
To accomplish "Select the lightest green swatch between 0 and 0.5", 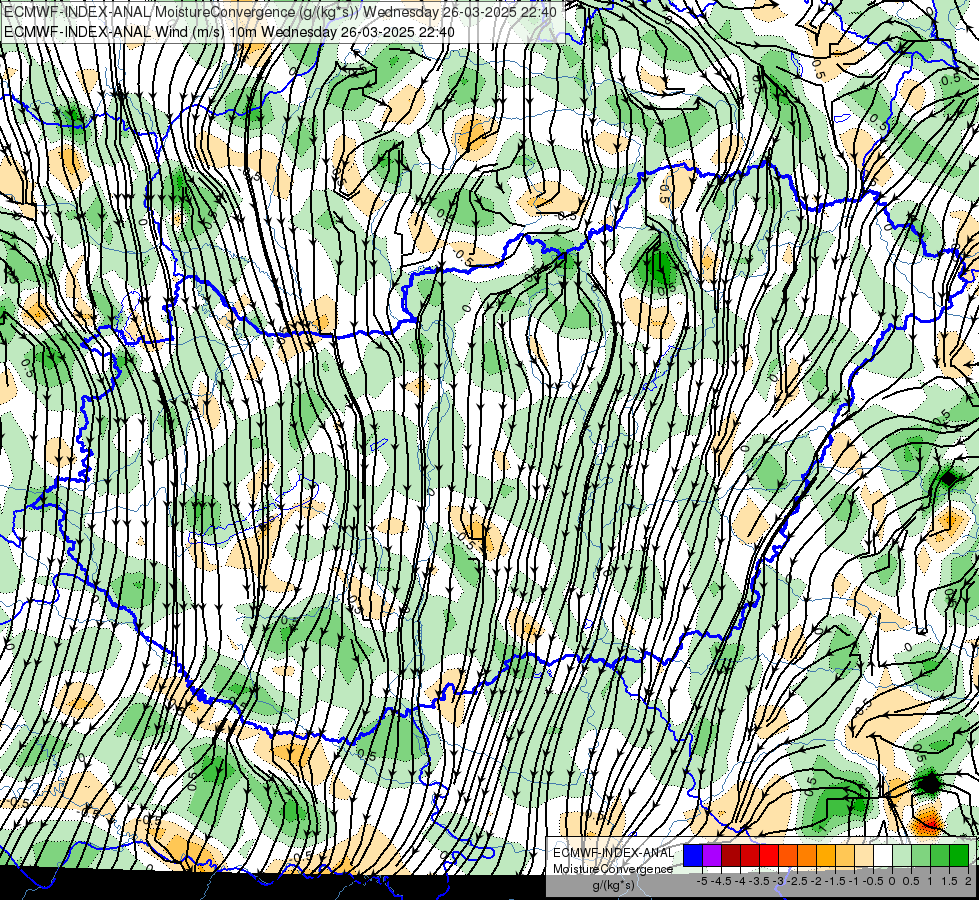I will point(902,856).
